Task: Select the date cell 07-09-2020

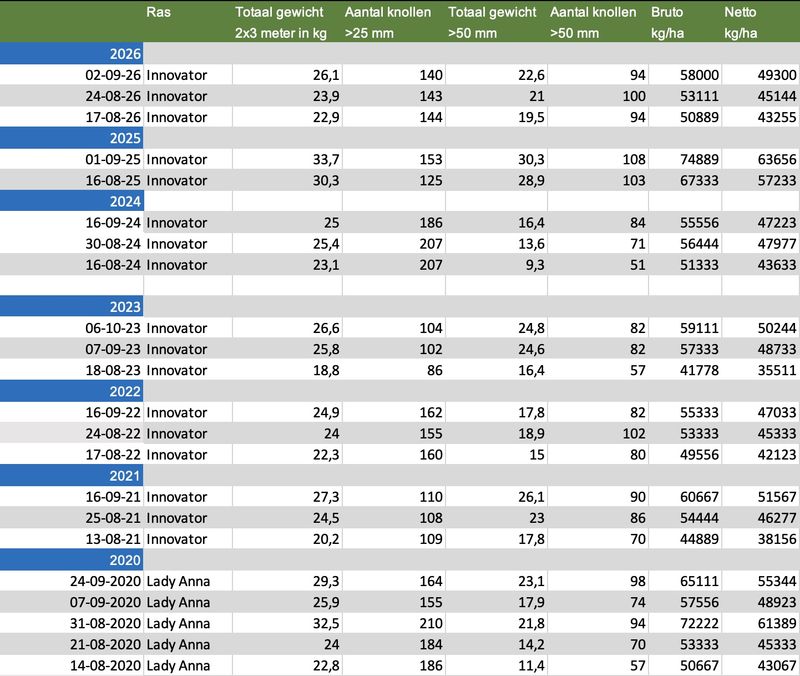Action: pyautogui.click(x=105, y=602)
